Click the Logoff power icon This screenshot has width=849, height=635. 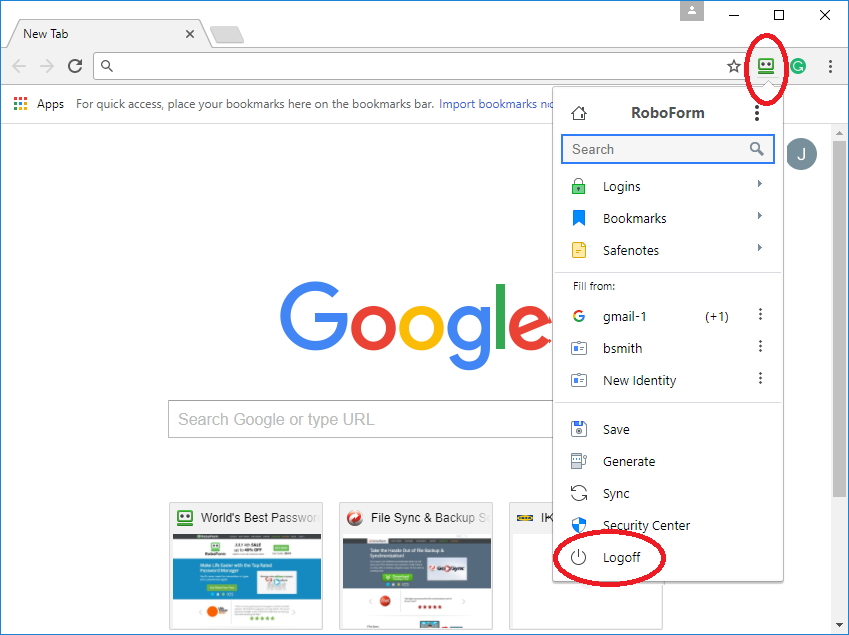(580, 558)
